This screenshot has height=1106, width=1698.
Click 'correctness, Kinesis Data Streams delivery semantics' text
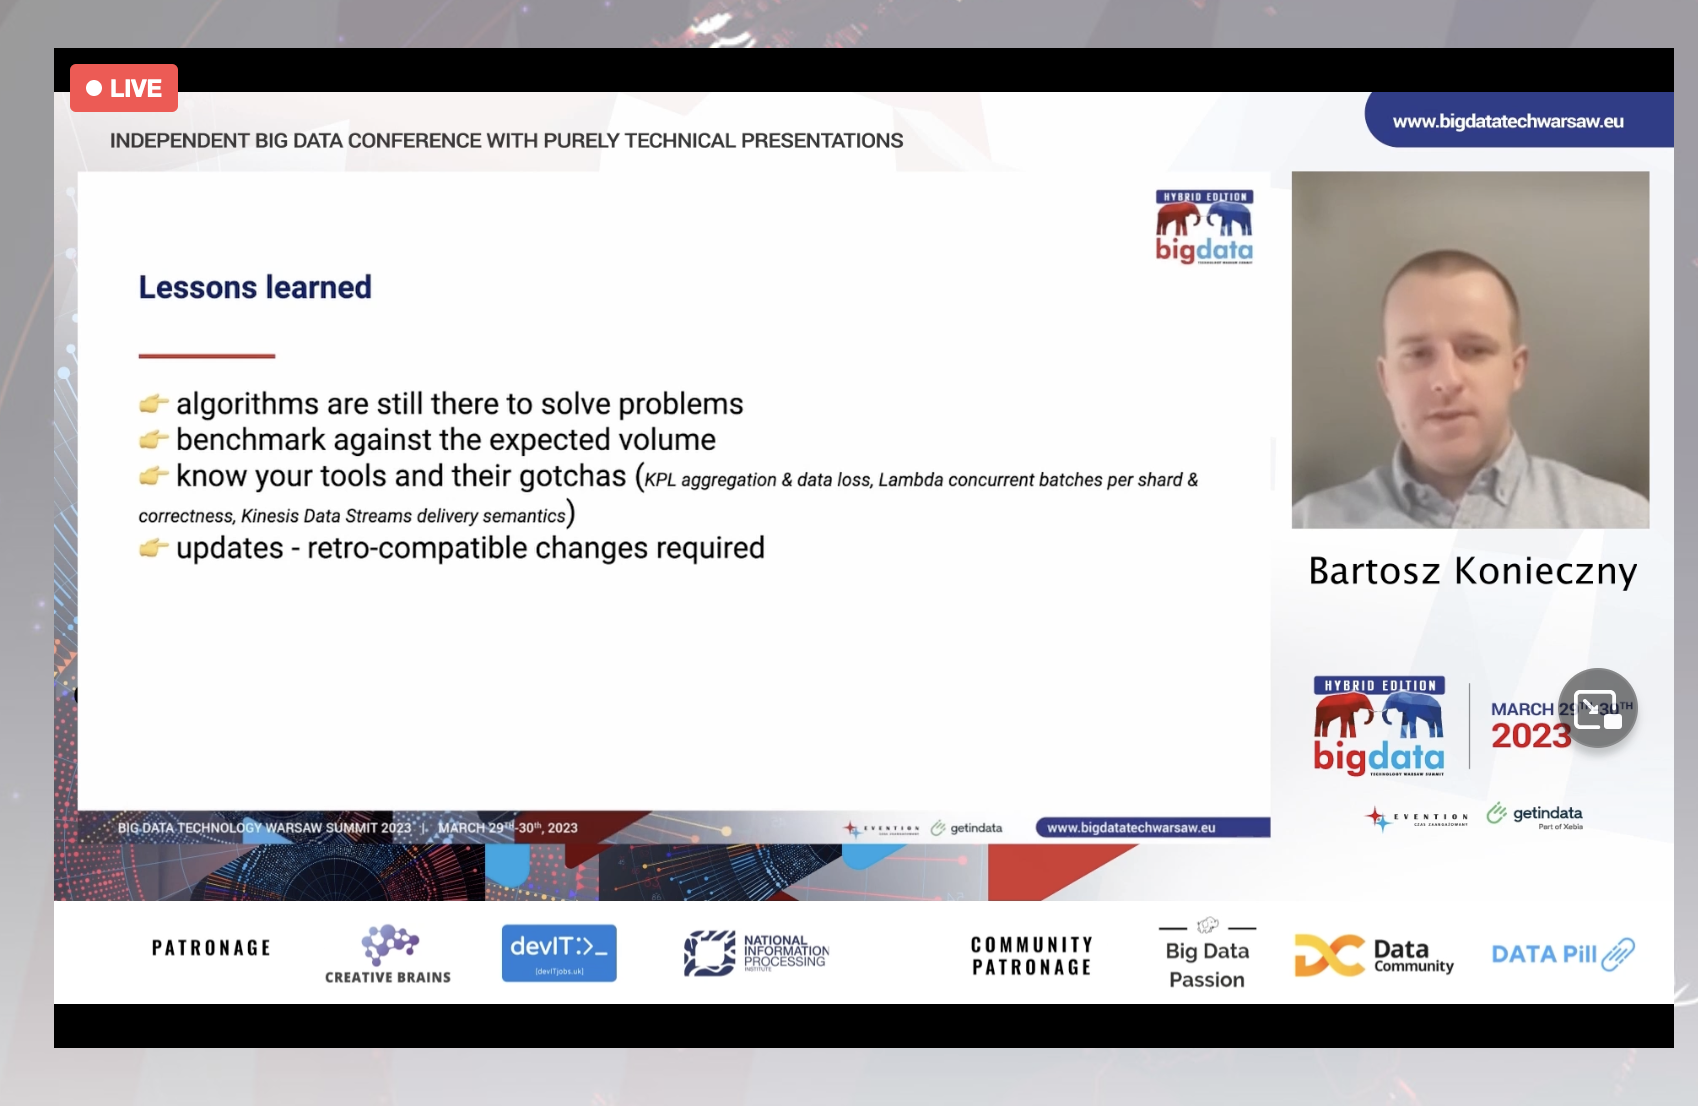click(352, 516)
